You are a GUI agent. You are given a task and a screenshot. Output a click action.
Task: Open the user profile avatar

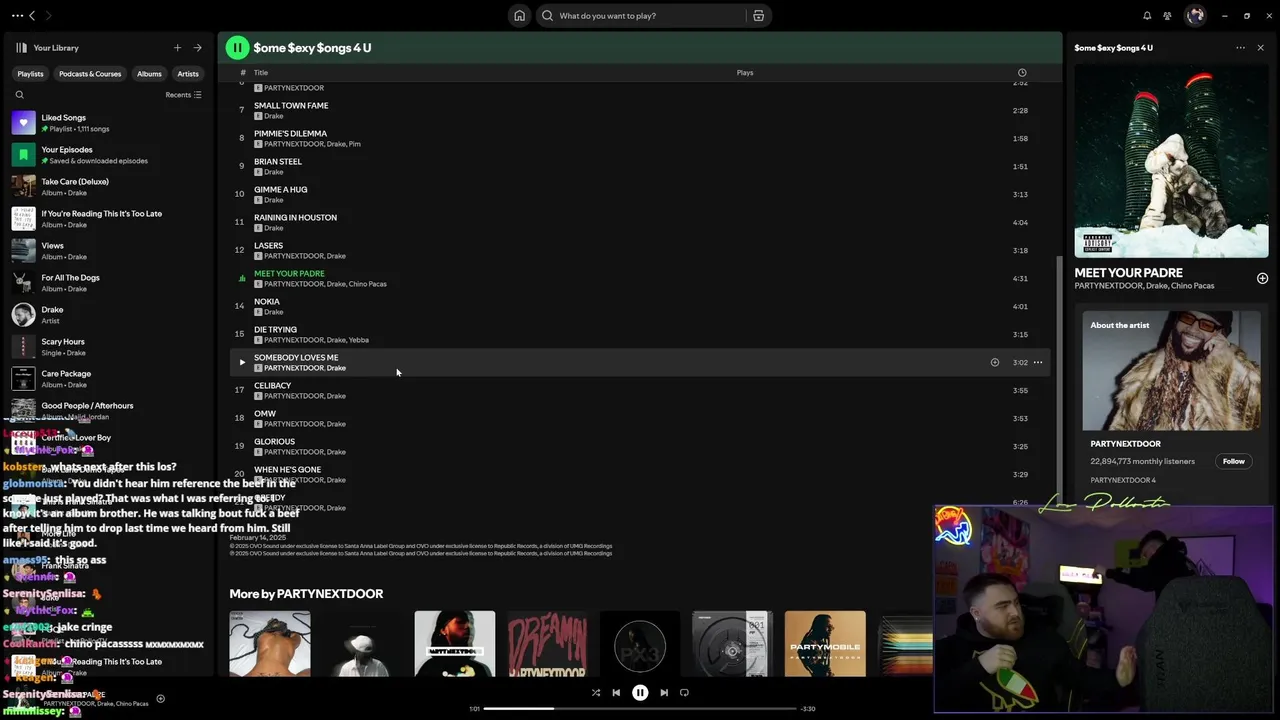click(x=1195, y=16)
